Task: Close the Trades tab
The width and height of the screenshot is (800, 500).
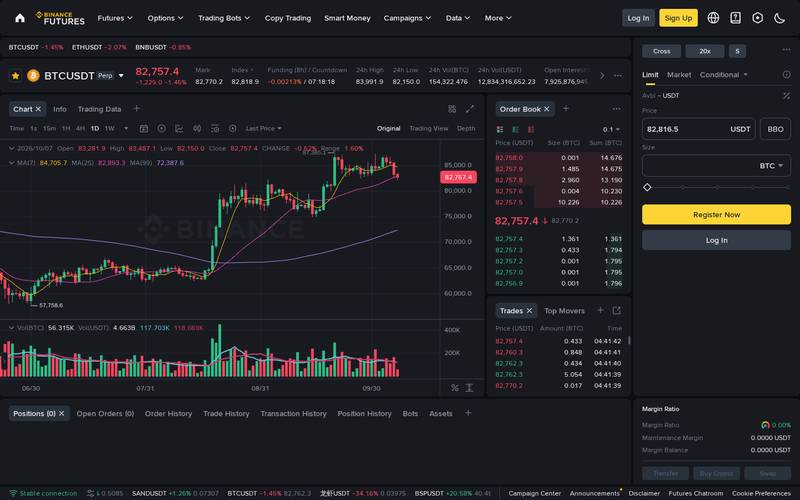Action: point(529,311)
